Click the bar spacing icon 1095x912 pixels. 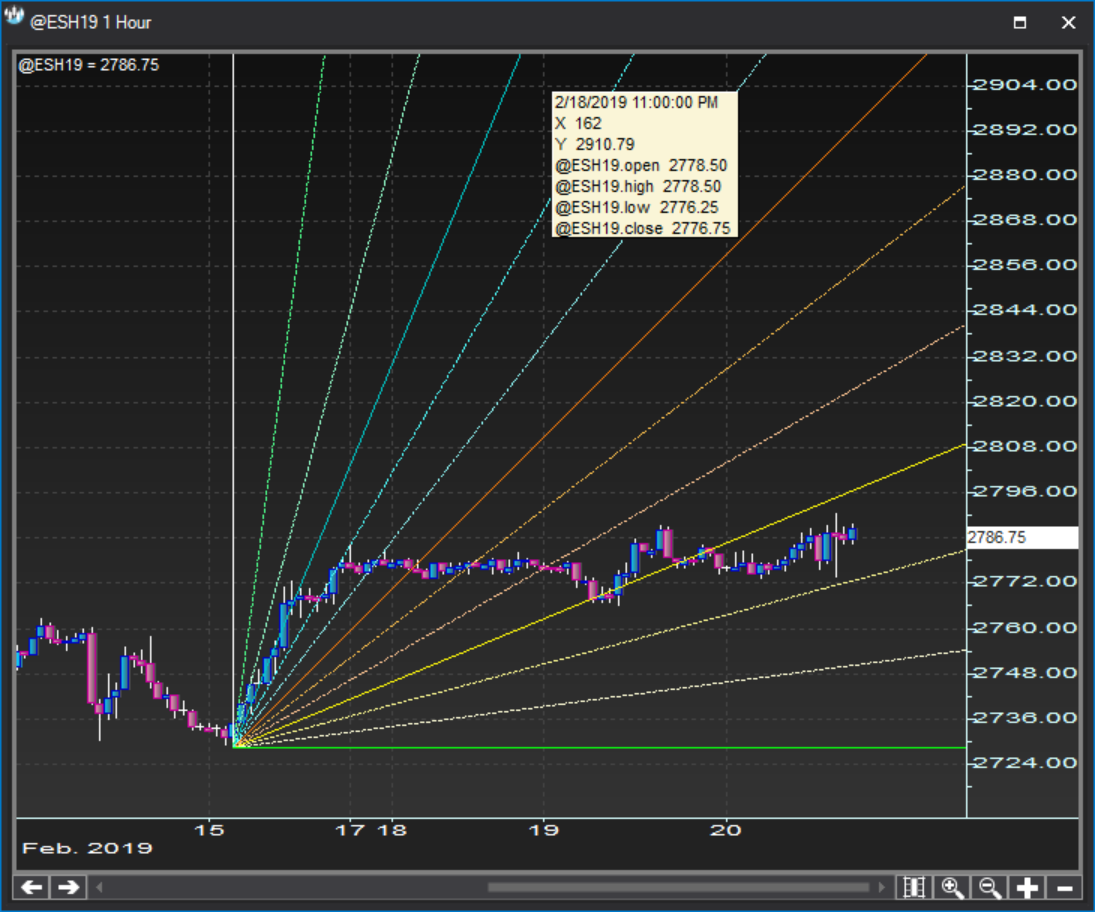point(914,888)
